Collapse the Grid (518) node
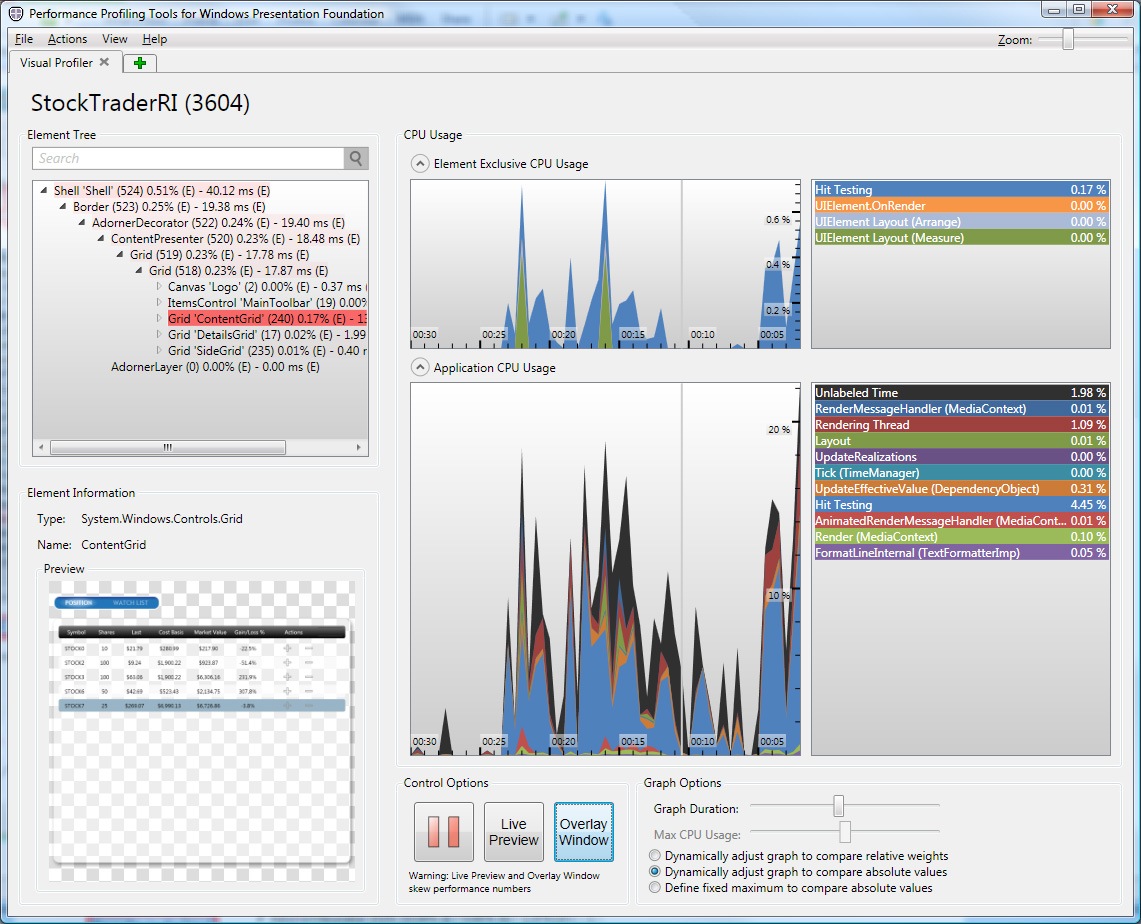Image resolution: width=1141 pixels, height=924 pixels. [x=138, y=271]
